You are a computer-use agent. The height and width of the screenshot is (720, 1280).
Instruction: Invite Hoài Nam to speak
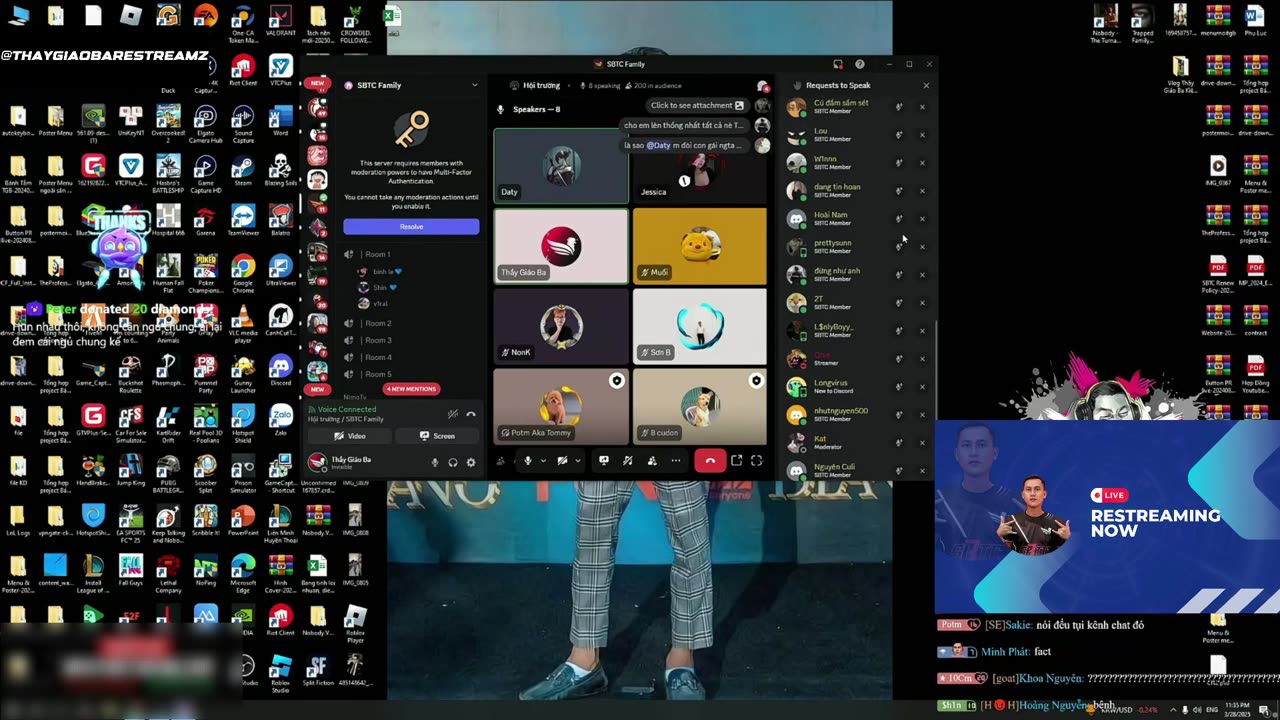pyautogui.click(x=899, y=219)
